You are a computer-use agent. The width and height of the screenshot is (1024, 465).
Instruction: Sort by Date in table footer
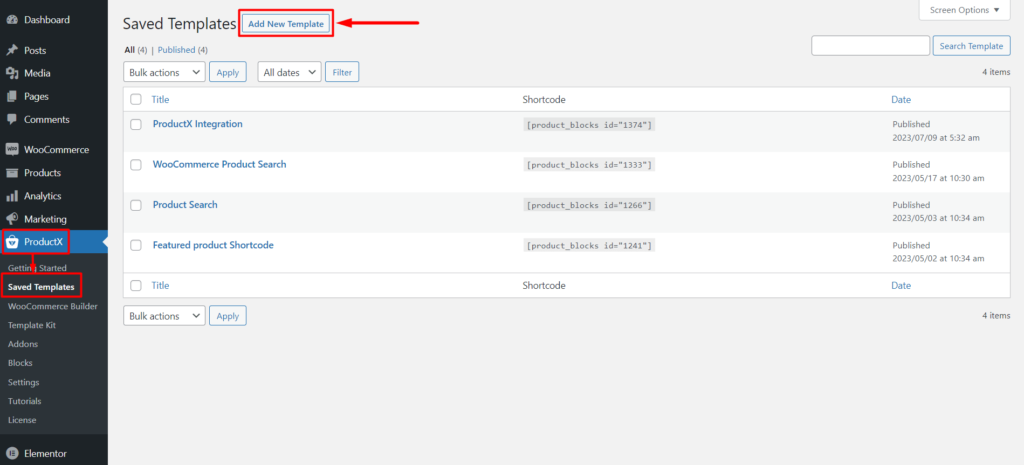coord(901,285)
